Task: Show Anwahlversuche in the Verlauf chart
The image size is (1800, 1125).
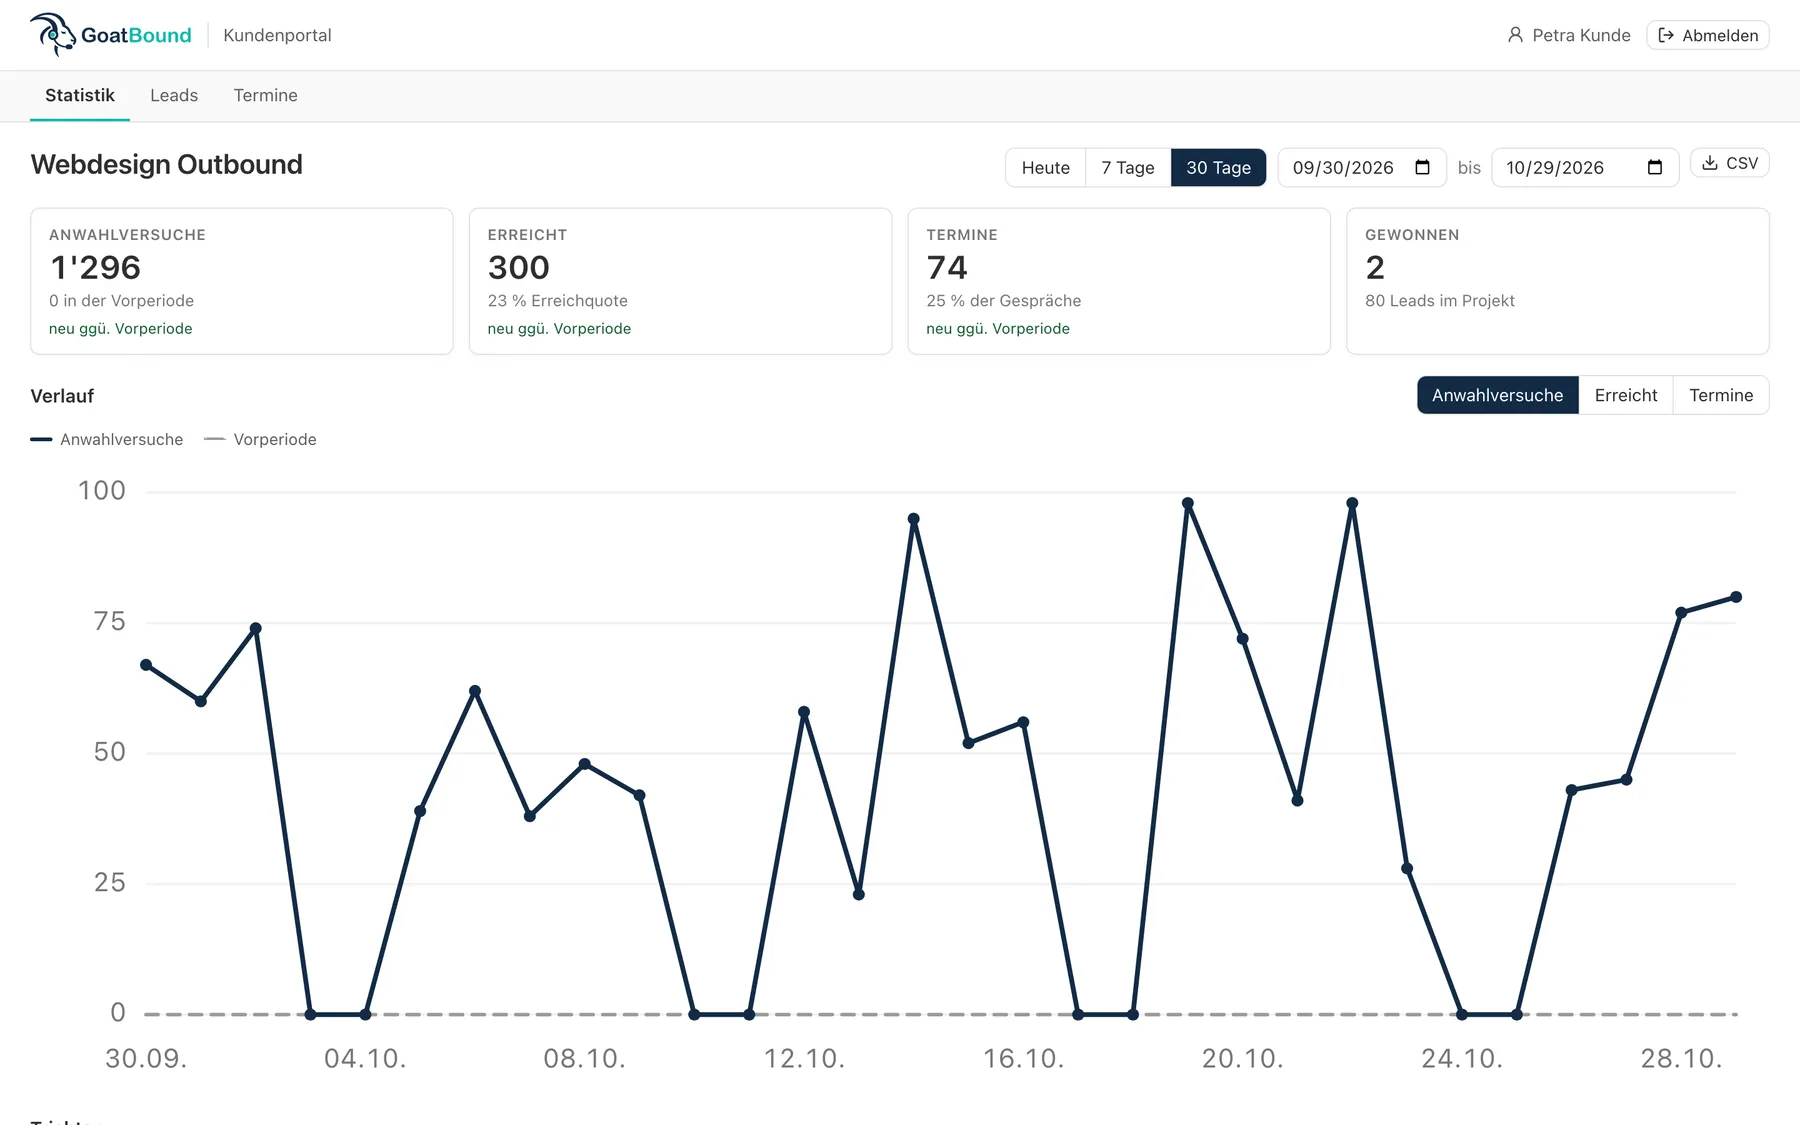Action: point(1497,395)
